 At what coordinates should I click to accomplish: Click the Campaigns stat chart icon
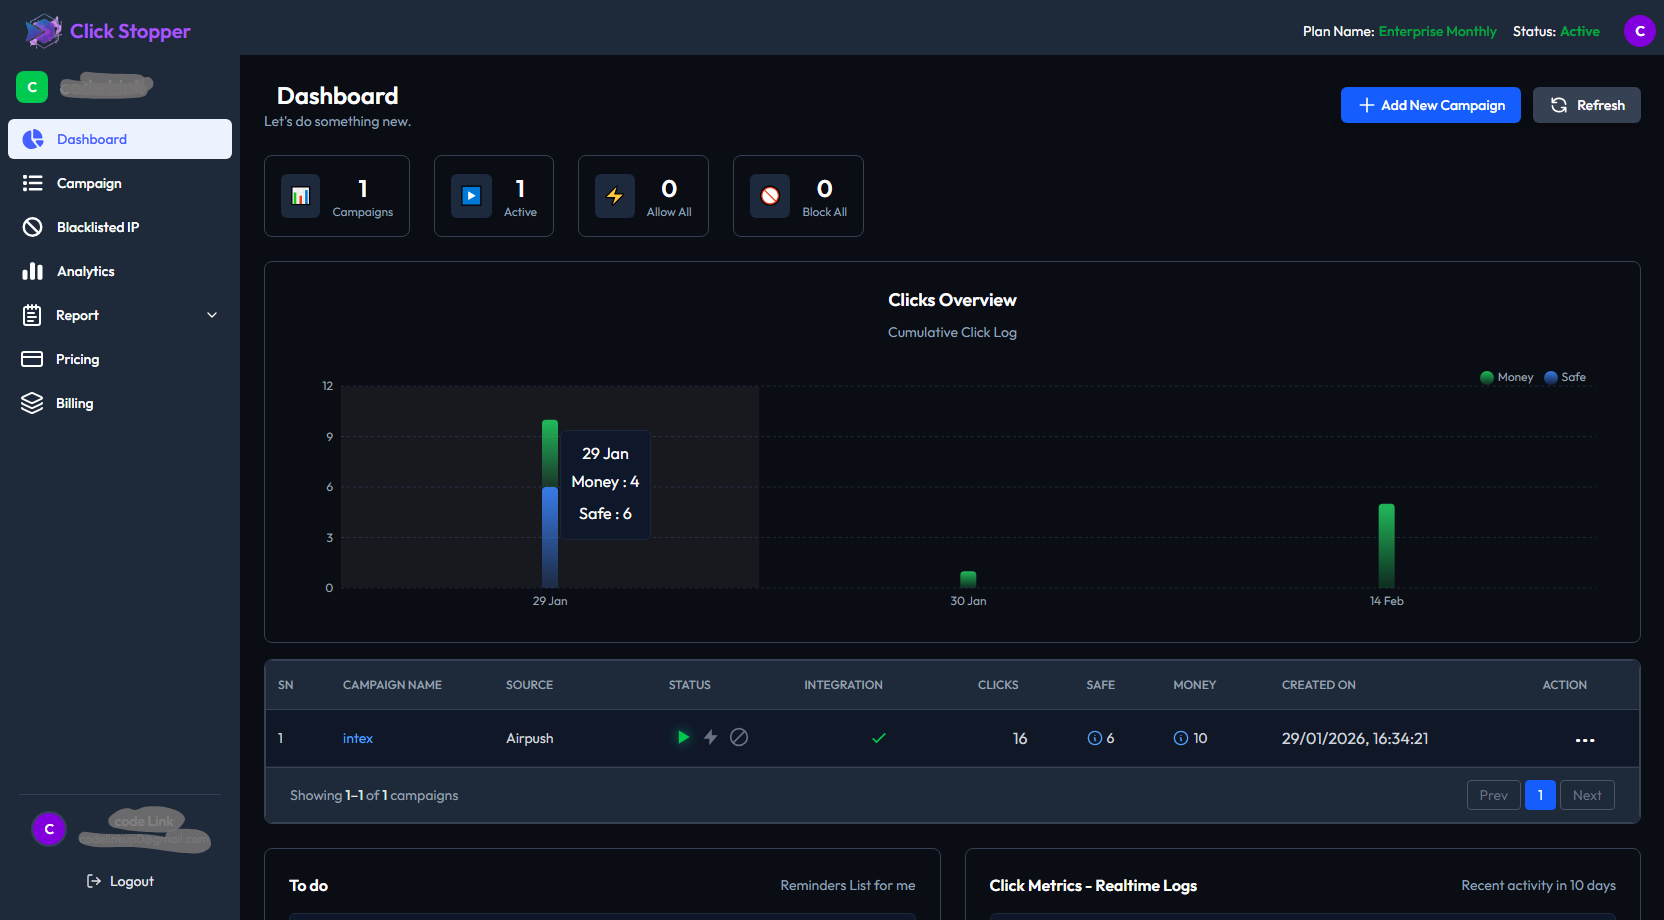[300, 196]
